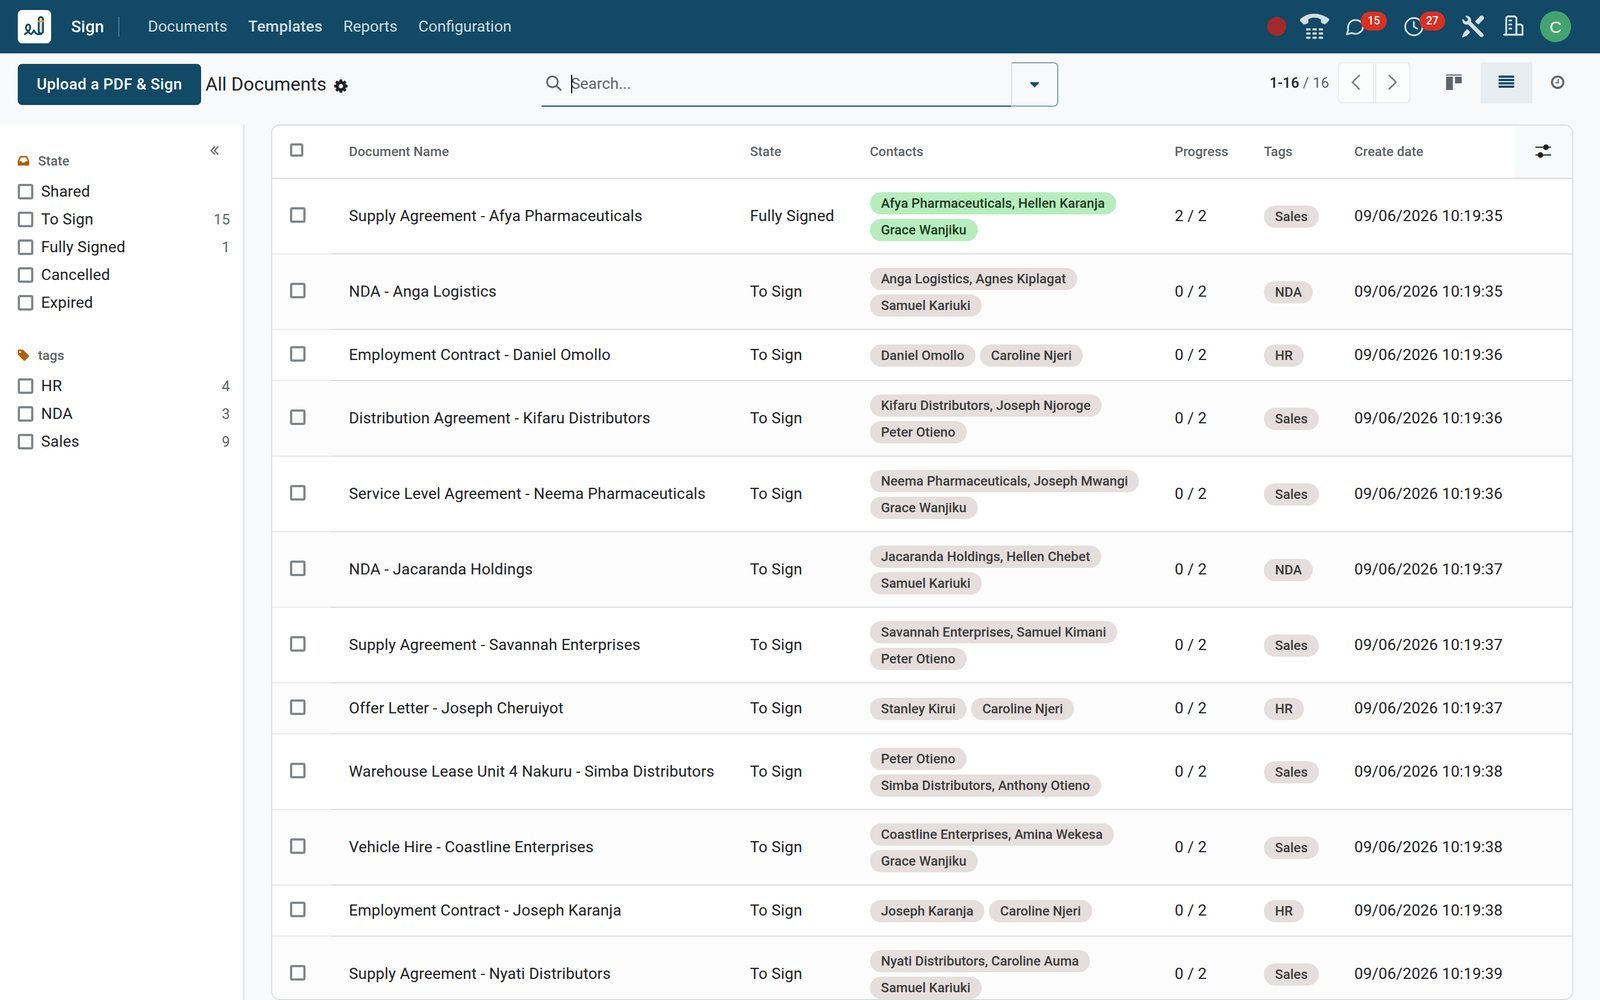This screenshot has width=1600, height=1000.
Task: Check the Shared state filter
Action: 26,191
